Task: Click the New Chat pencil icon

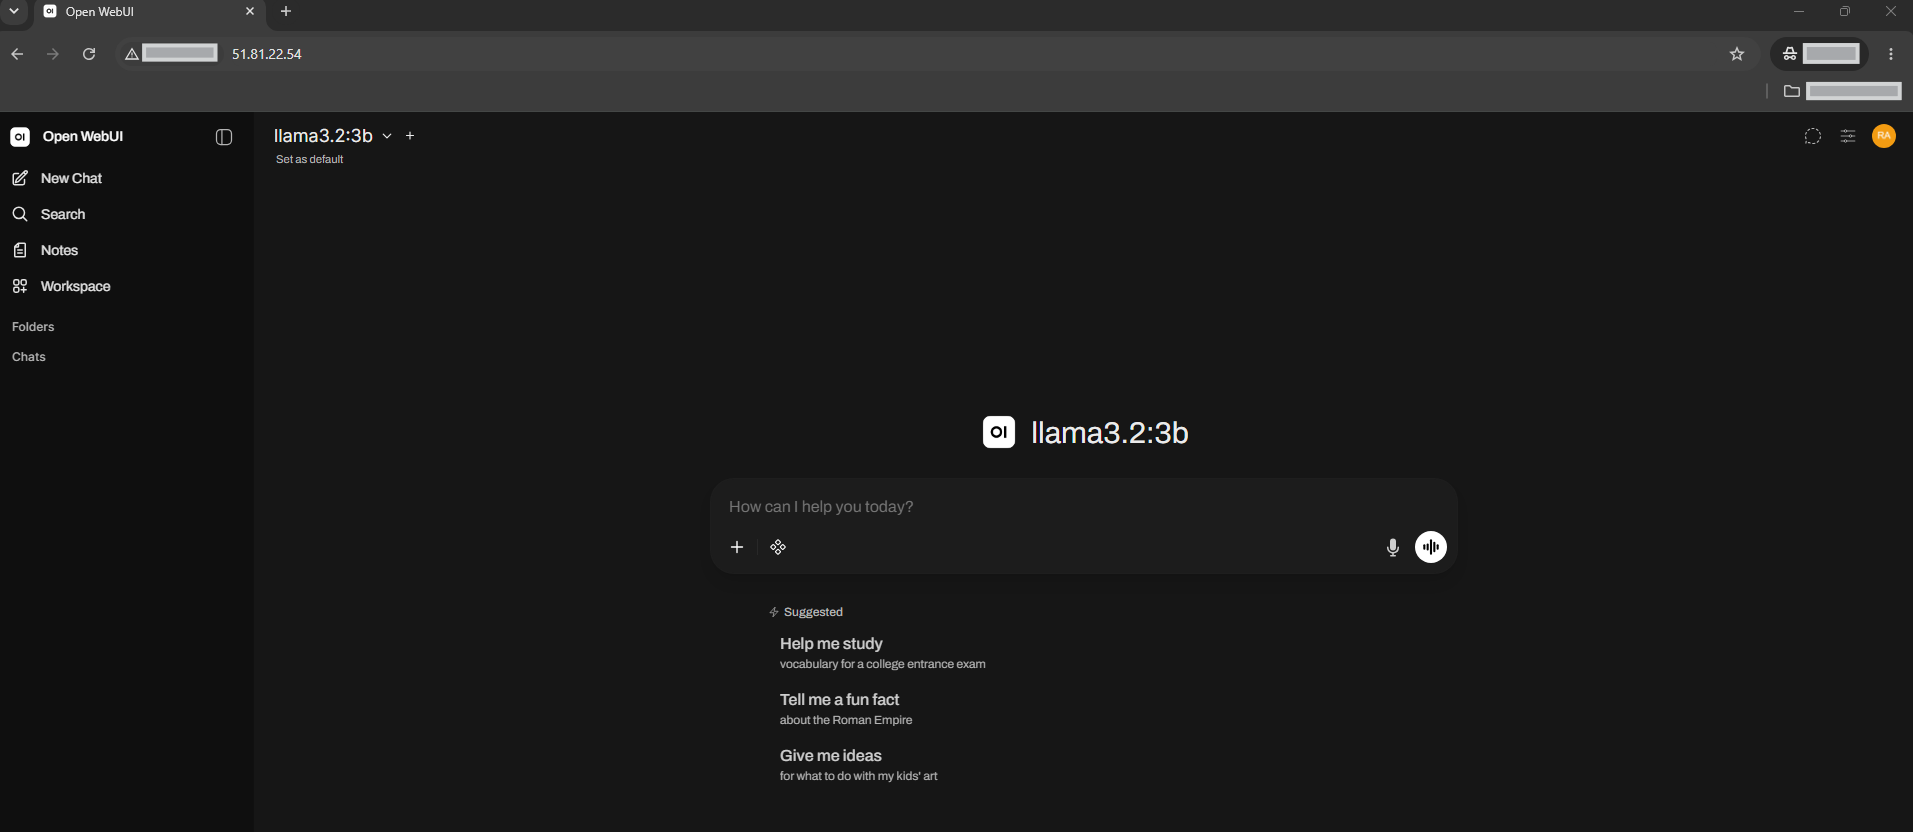Action: (20, 178)
